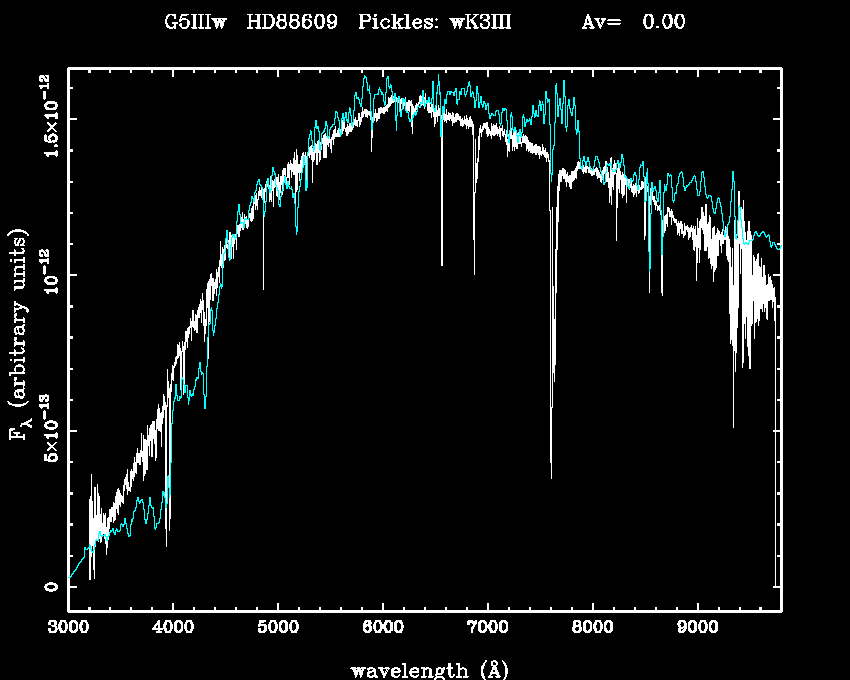Viewport: 850px width, 680px height.
Task: Click the 8000 wavelength tick label
Action: point(592,627)
